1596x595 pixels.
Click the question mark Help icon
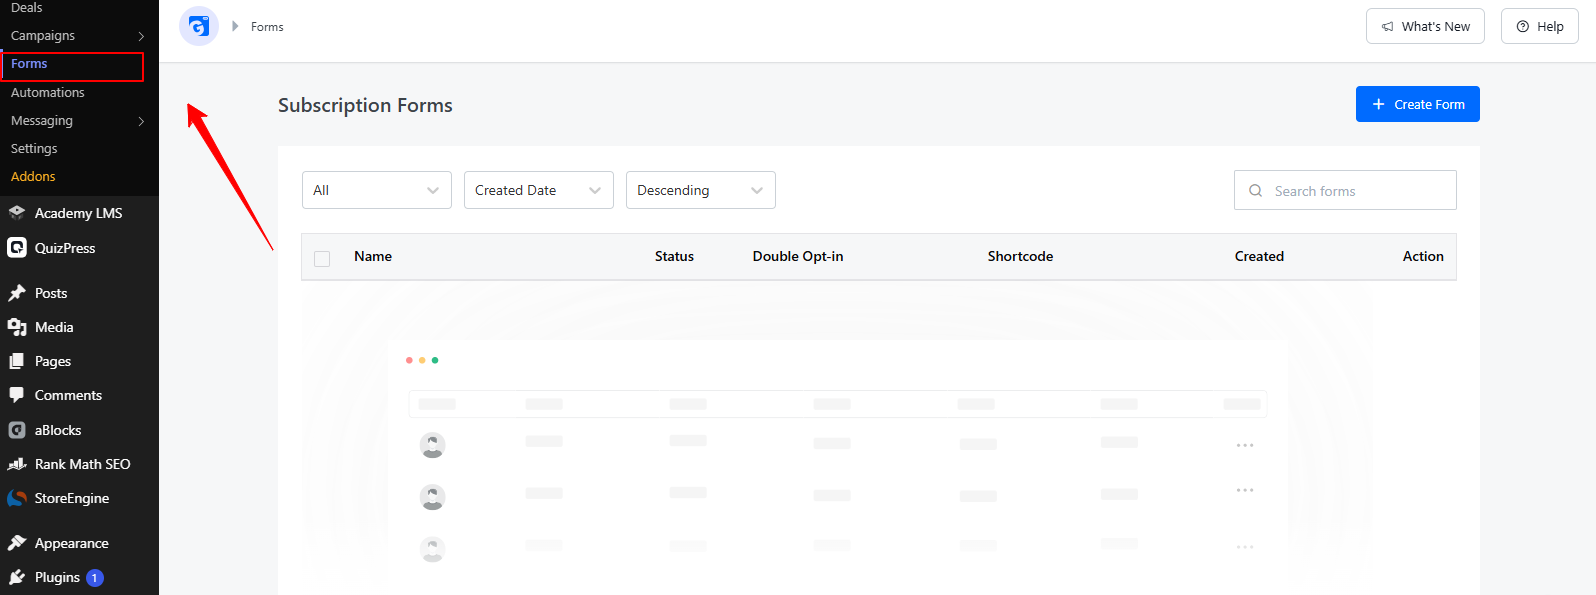tap(1523, 27)
